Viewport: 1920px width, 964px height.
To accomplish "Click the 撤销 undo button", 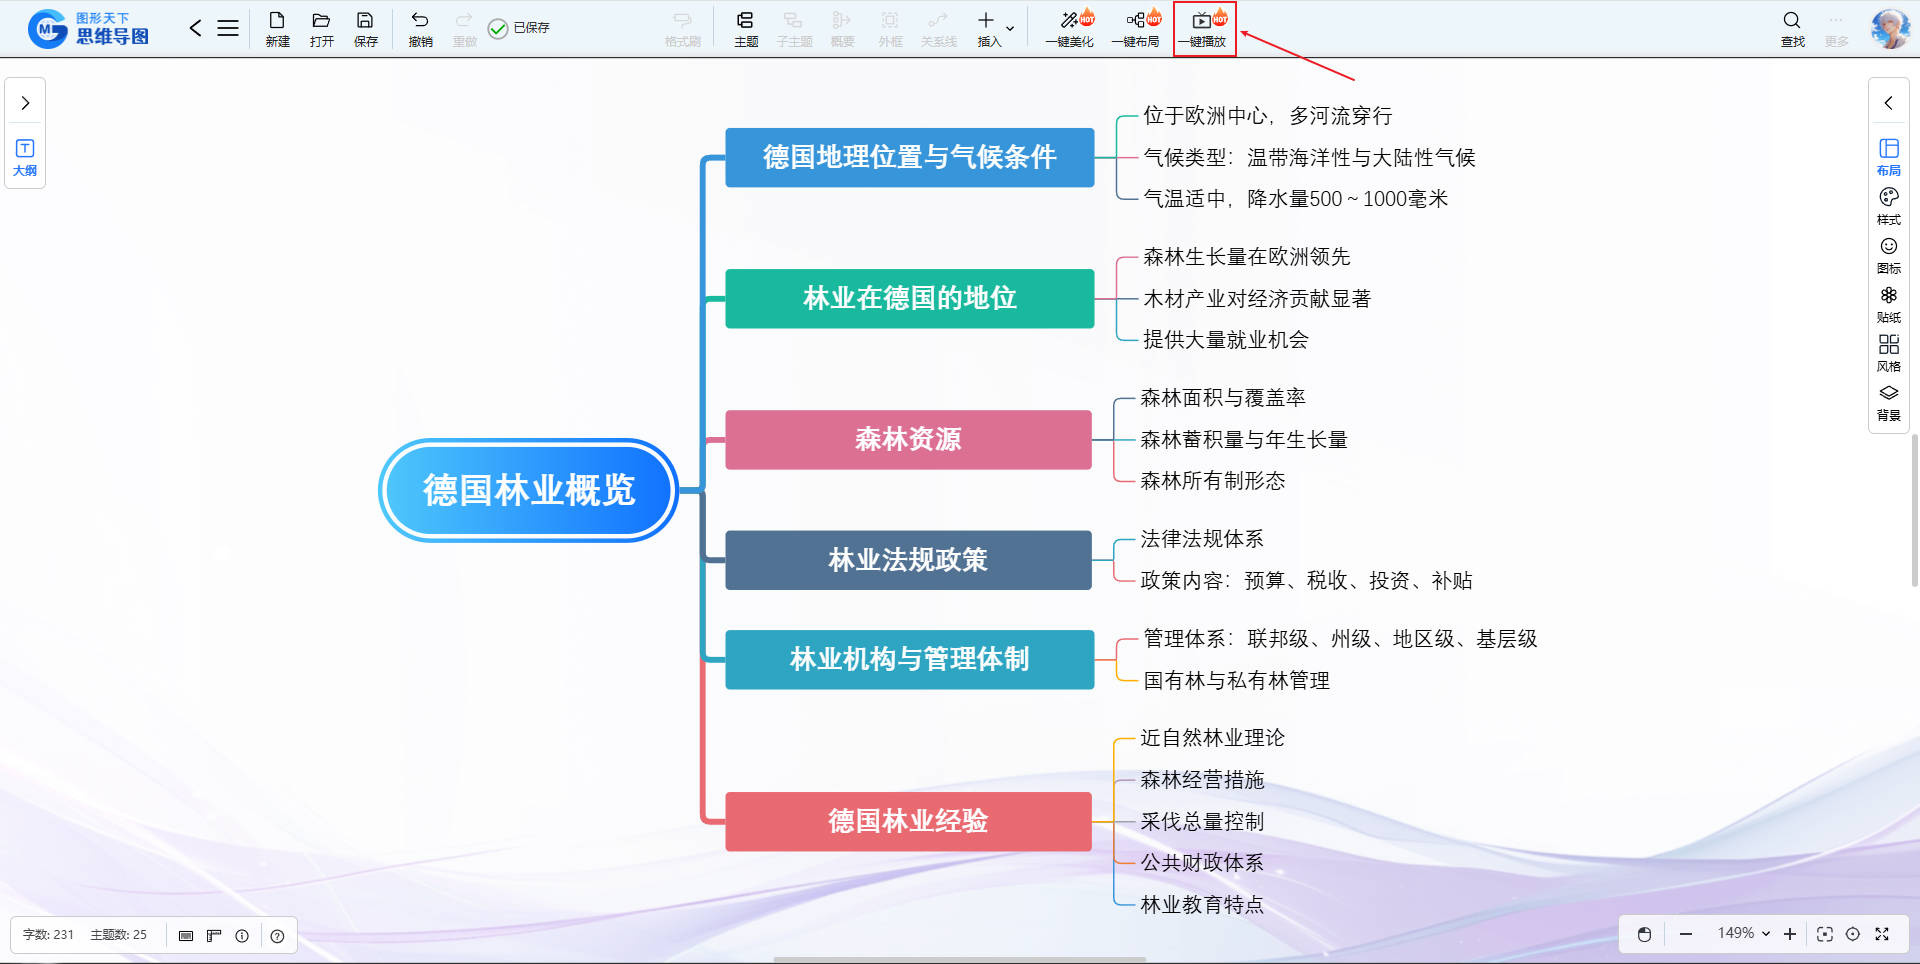I will (420, 27).
